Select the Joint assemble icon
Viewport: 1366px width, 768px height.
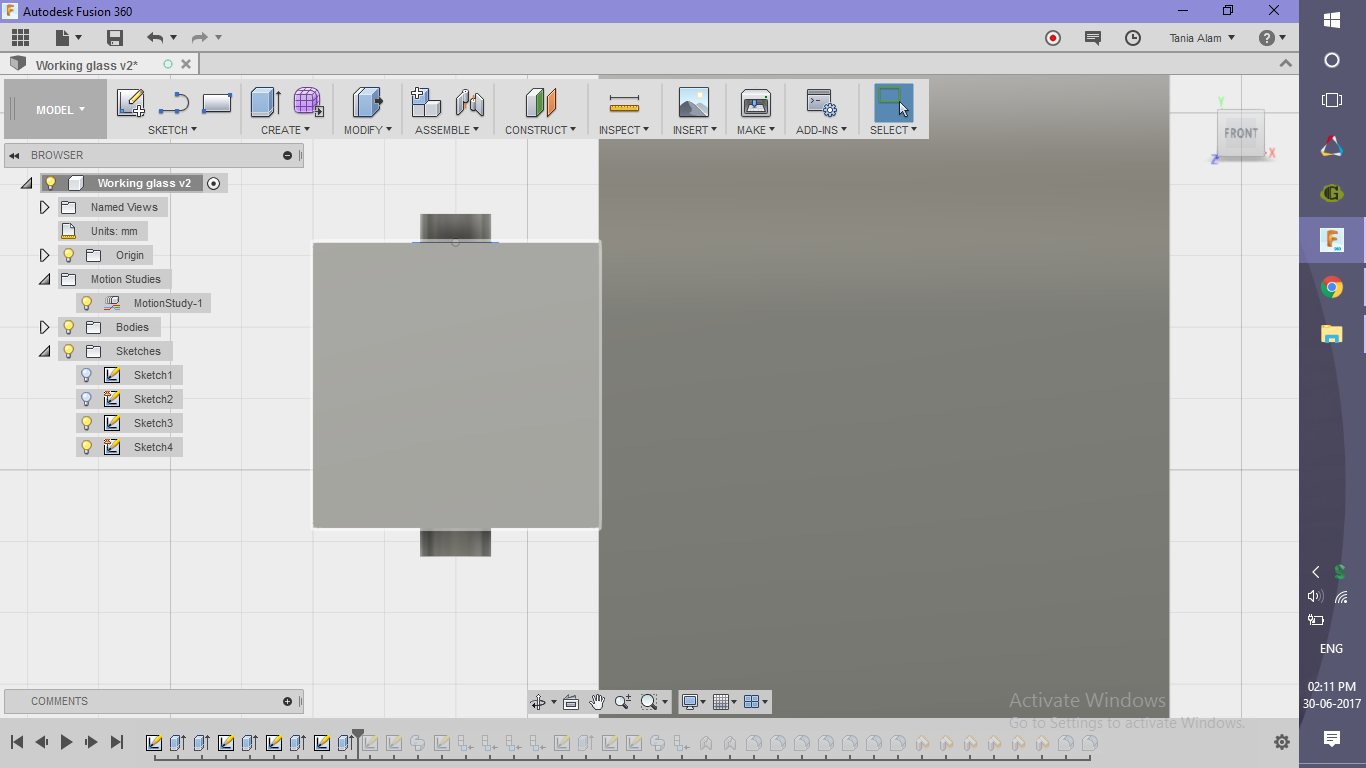(x=470, y=103)
